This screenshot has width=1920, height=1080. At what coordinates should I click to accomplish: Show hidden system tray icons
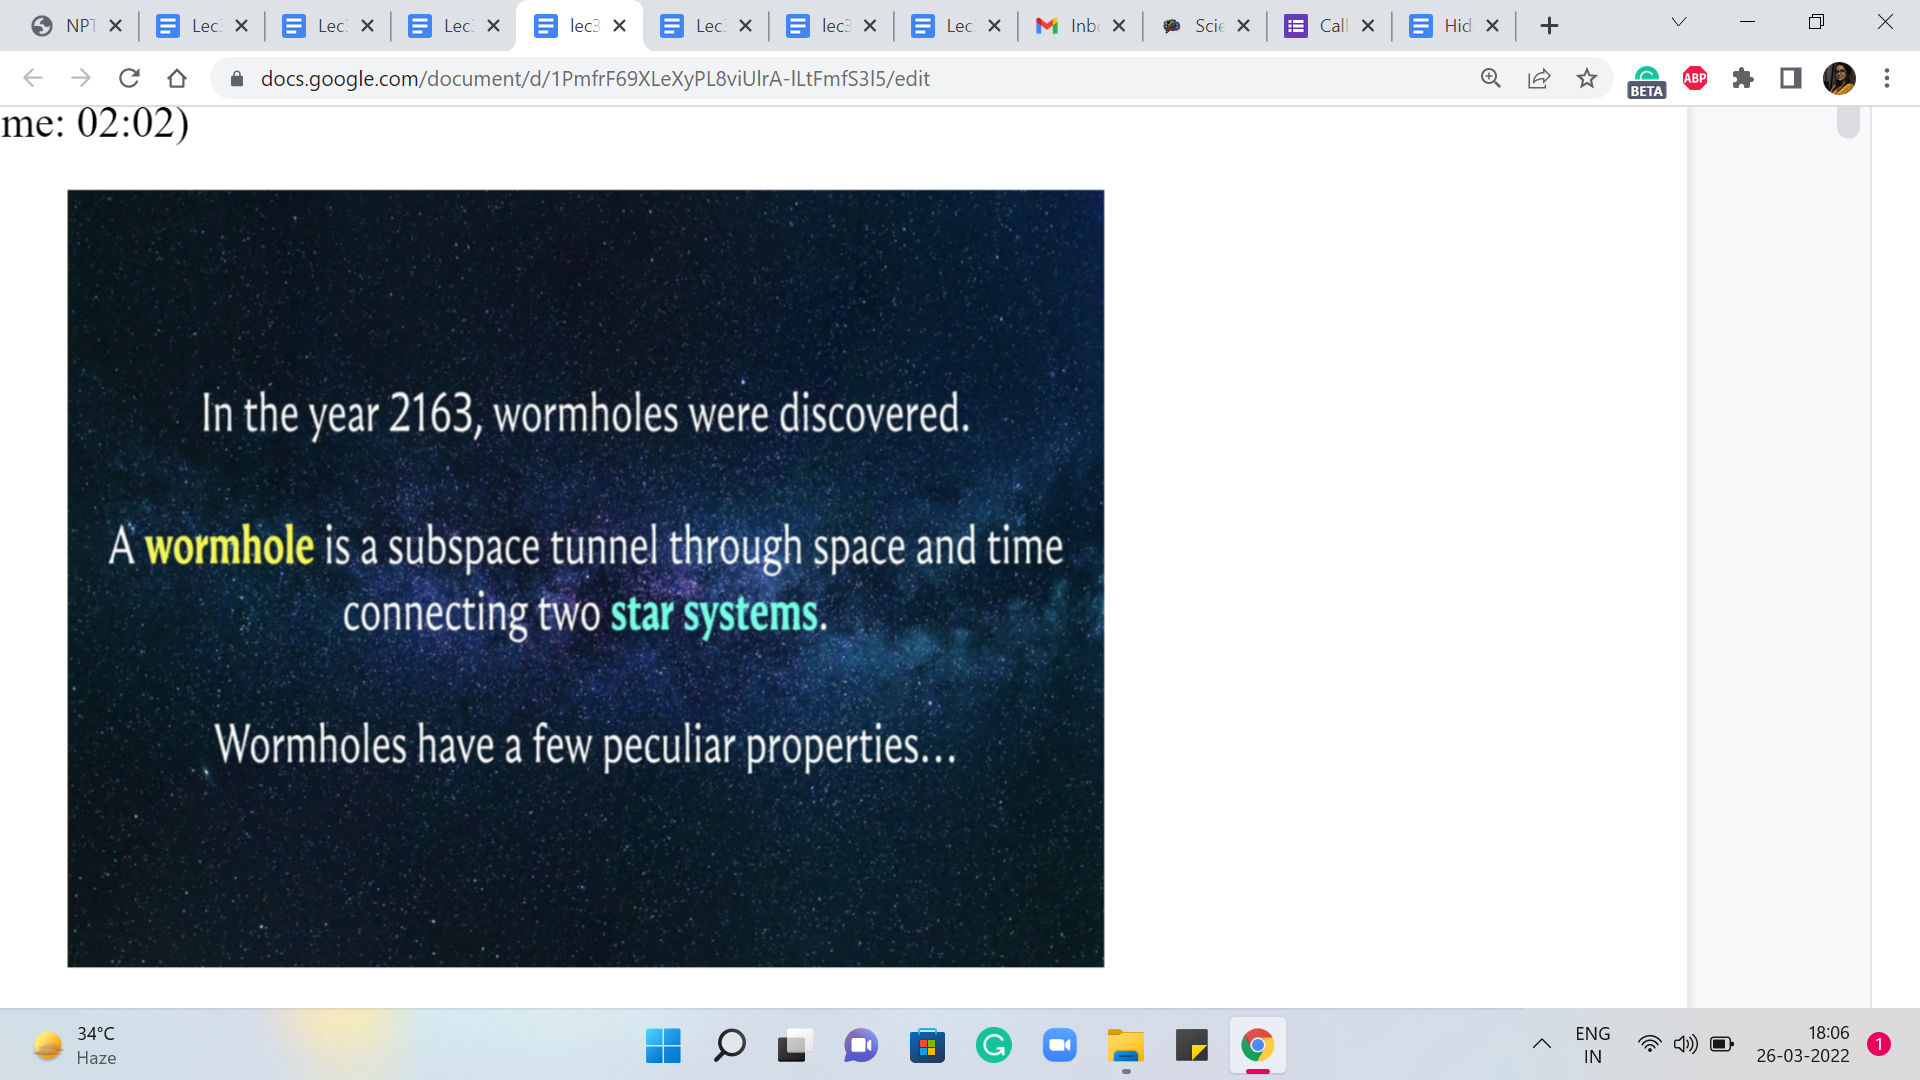point(1541,1044)
